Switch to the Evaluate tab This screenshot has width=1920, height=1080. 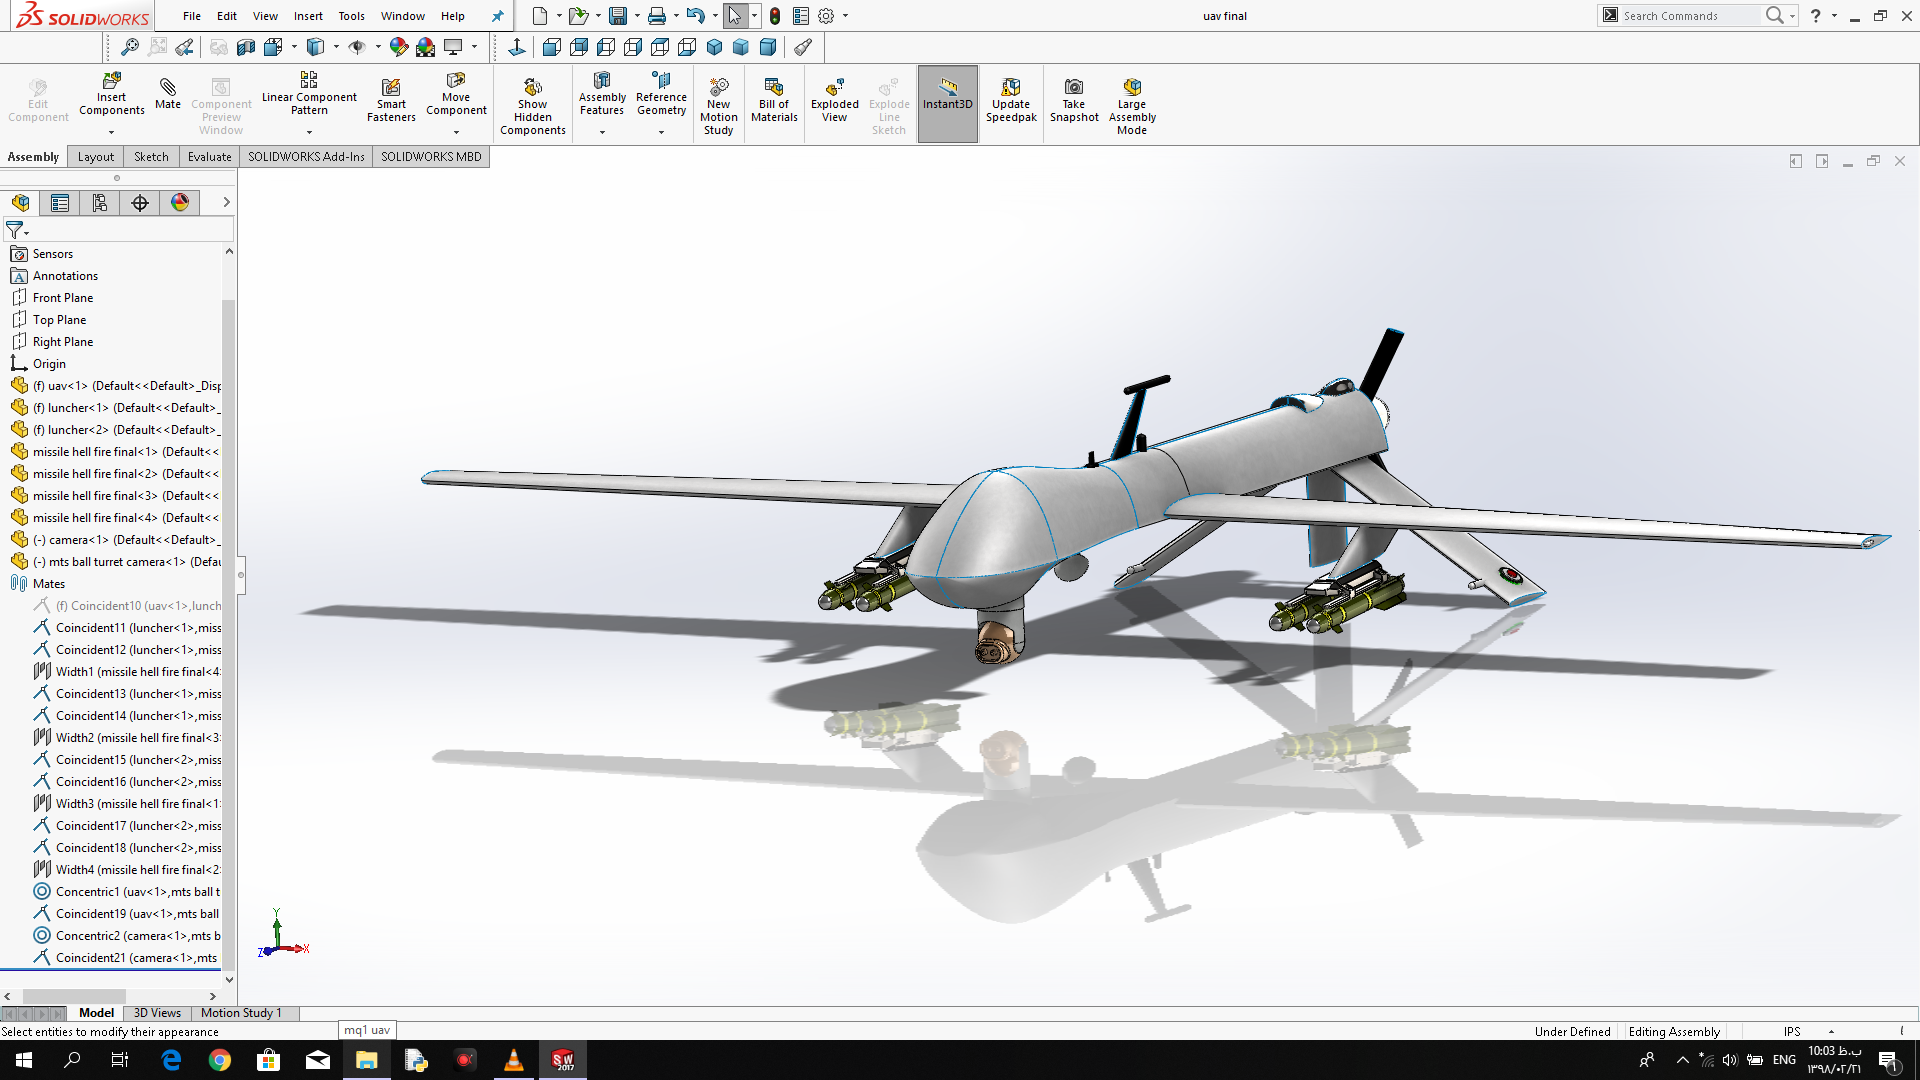tap(209, 157)
